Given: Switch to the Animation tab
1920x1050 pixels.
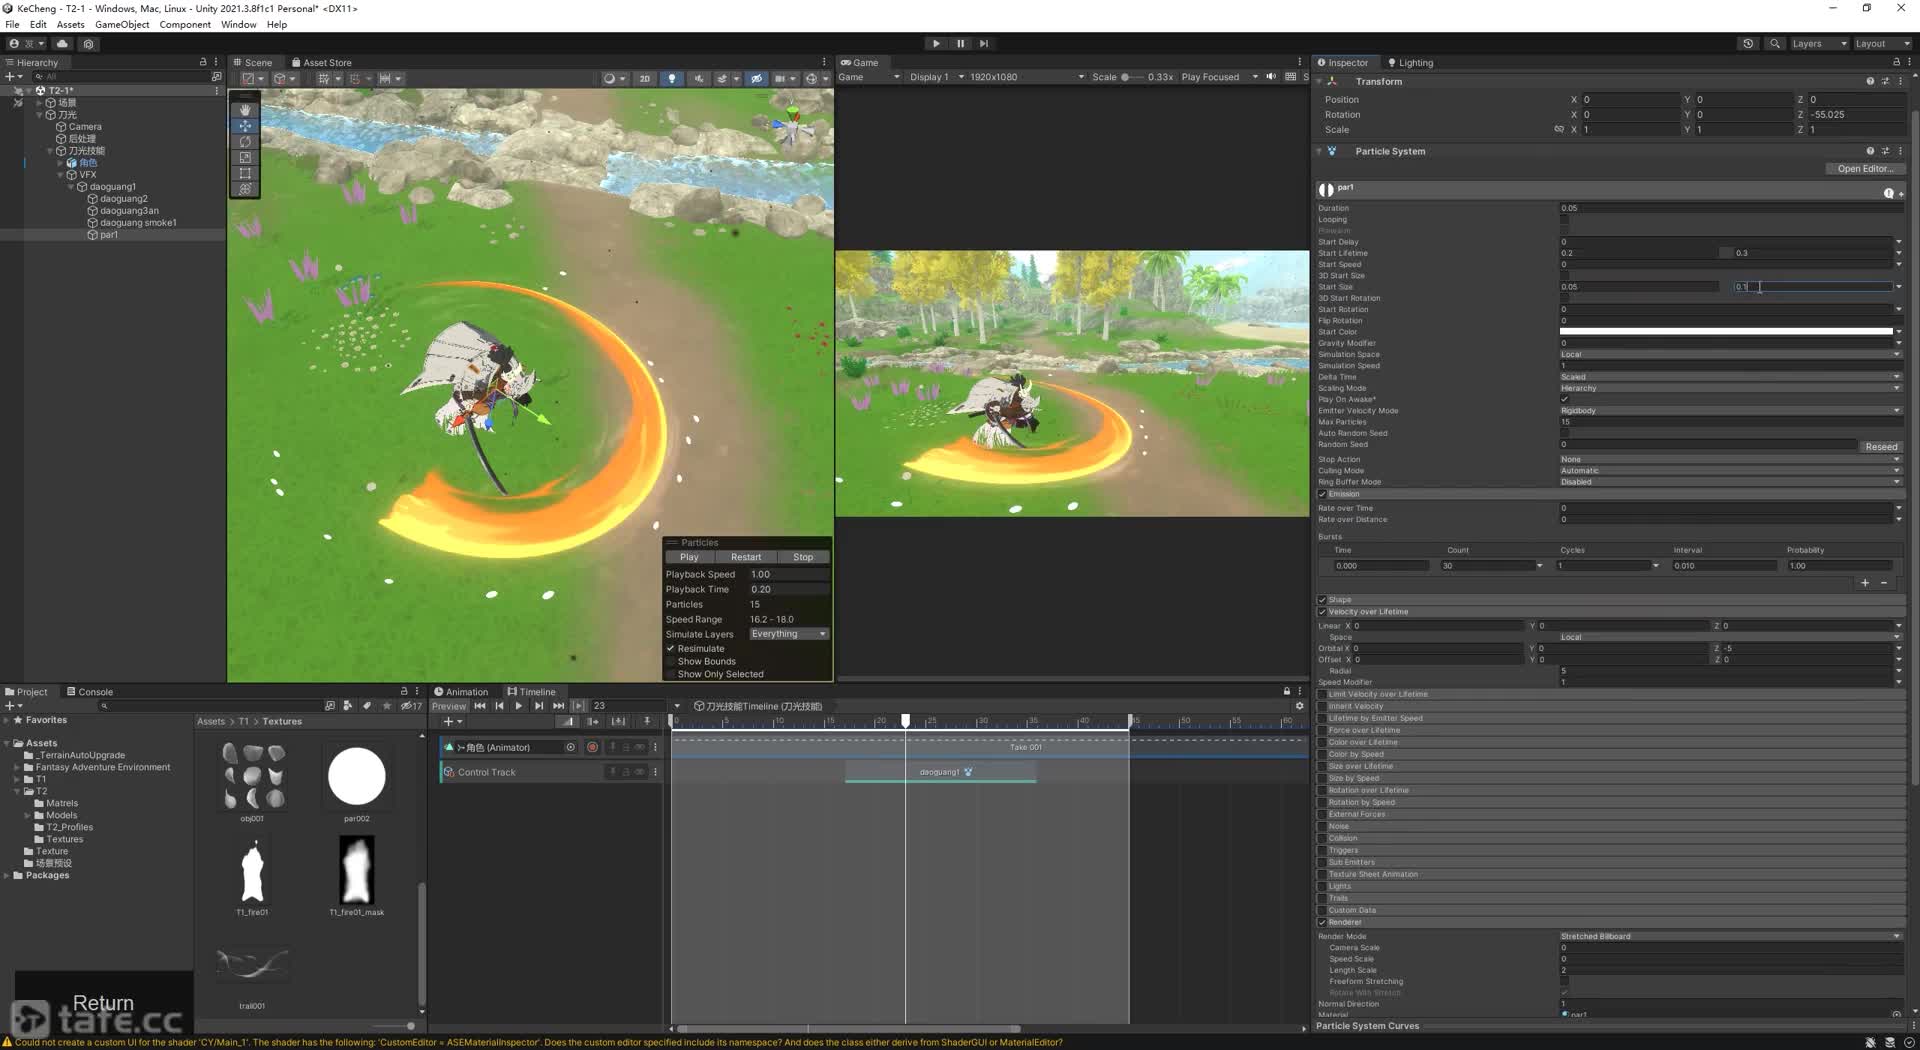Looking at the screenshot, I should coord(461,692).
